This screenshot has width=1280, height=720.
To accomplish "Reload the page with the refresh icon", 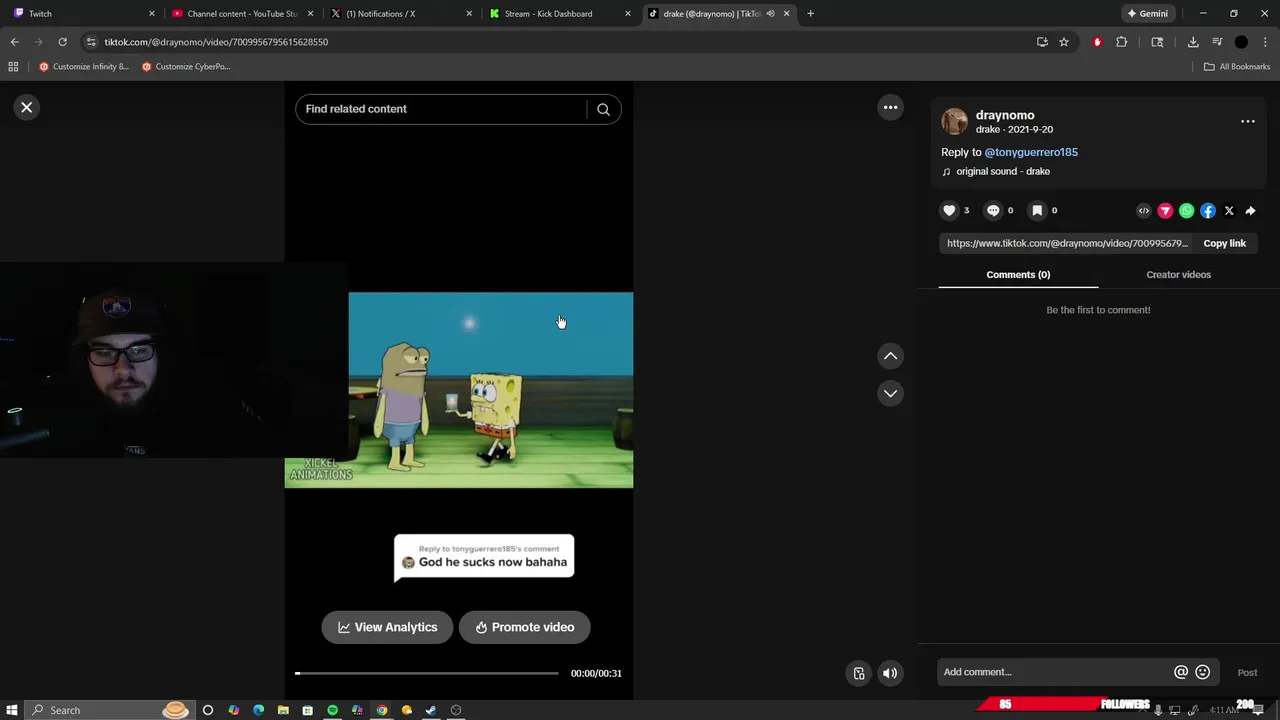I will pyautogui.click(x=62, y=42).
